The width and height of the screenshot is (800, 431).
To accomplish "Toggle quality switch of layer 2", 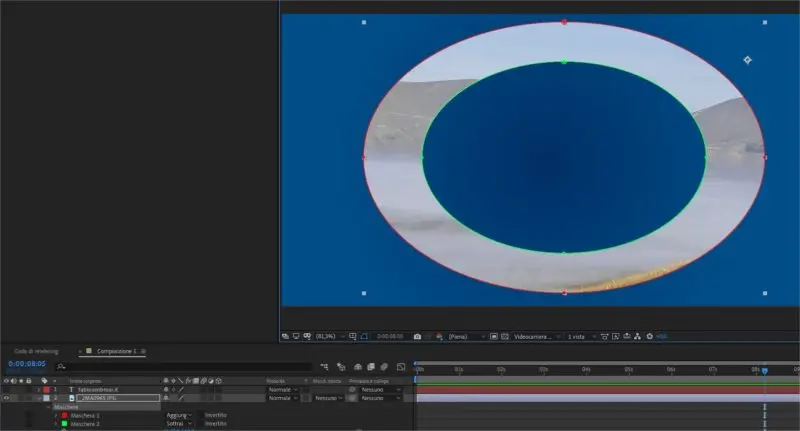I will (181, 398).
